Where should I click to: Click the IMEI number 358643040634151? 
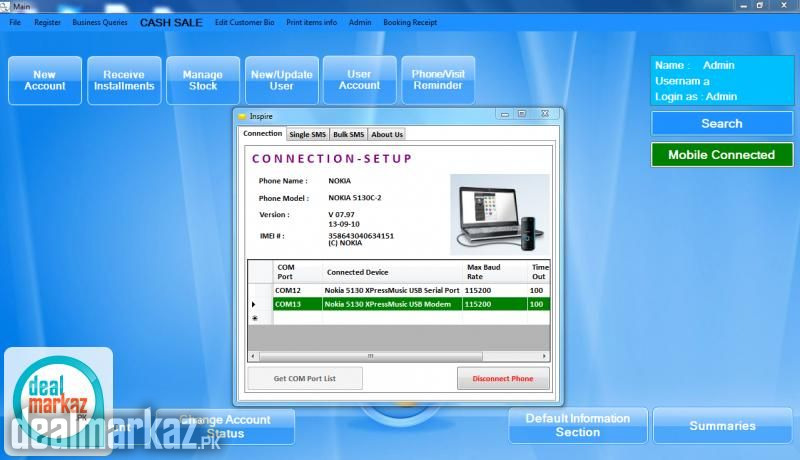pyautogui.click(x=361, y=236)
